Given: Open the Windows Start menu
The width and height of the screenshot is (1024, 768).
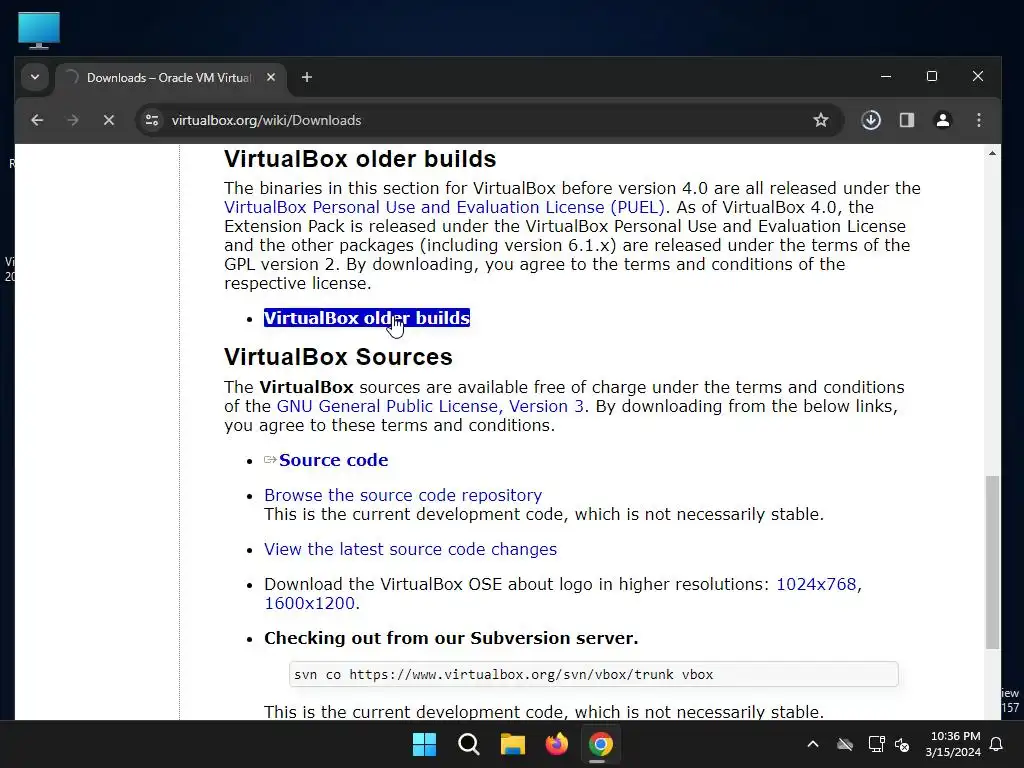Looking at the screenshot, I should 424,744.
